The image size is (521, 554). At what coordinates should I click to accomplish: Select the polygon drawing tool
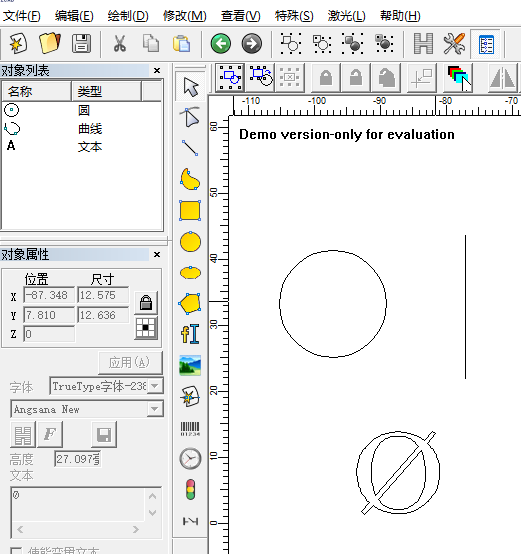(190, 304)
